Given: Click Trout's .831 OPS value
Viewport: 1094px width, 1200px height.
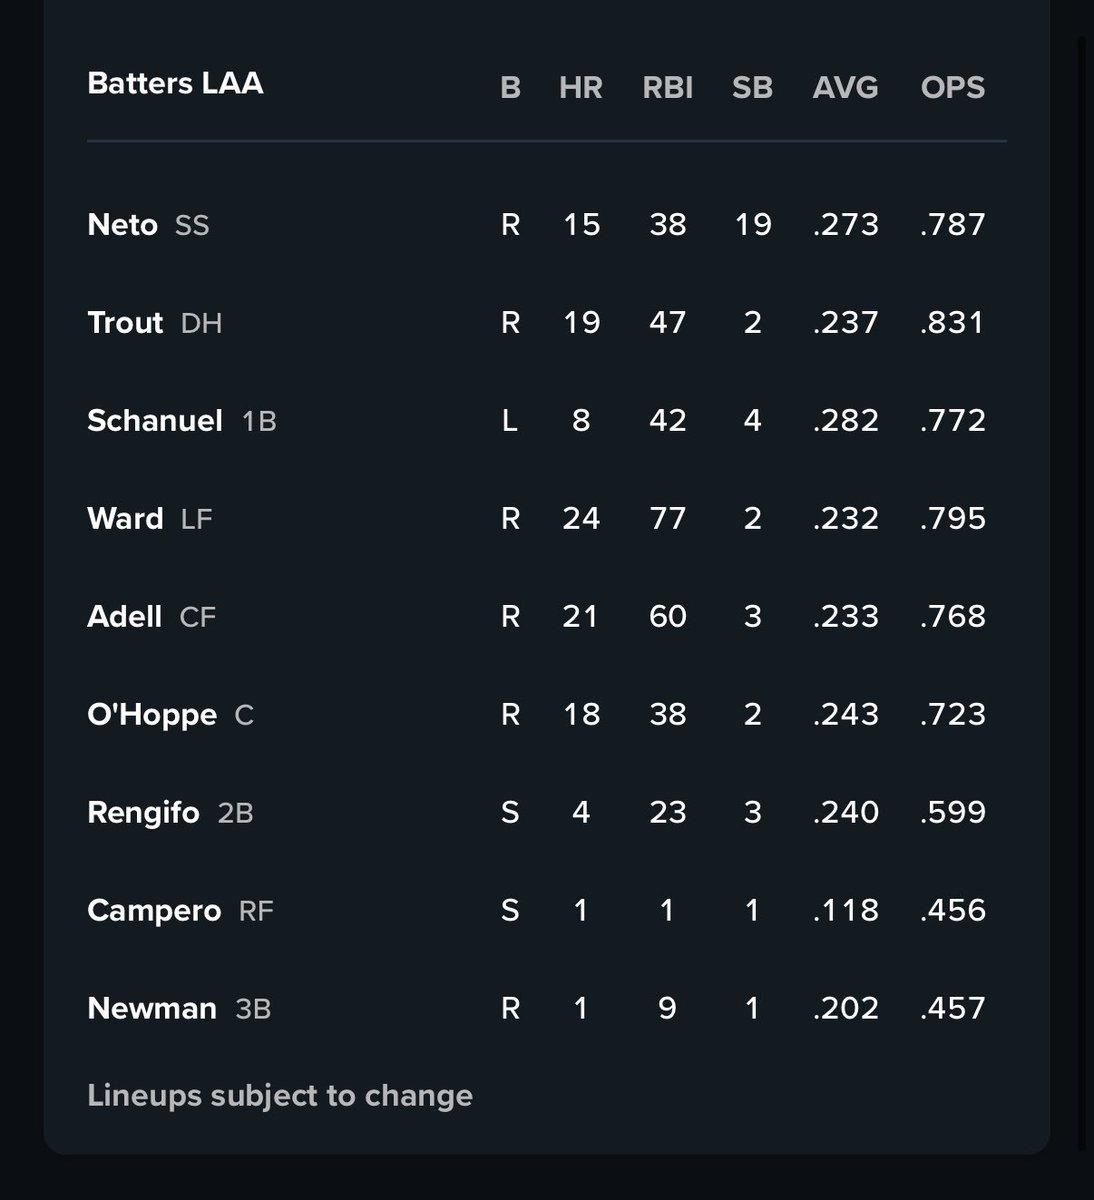Looking at the screenshot, I should tap(953, 322).
